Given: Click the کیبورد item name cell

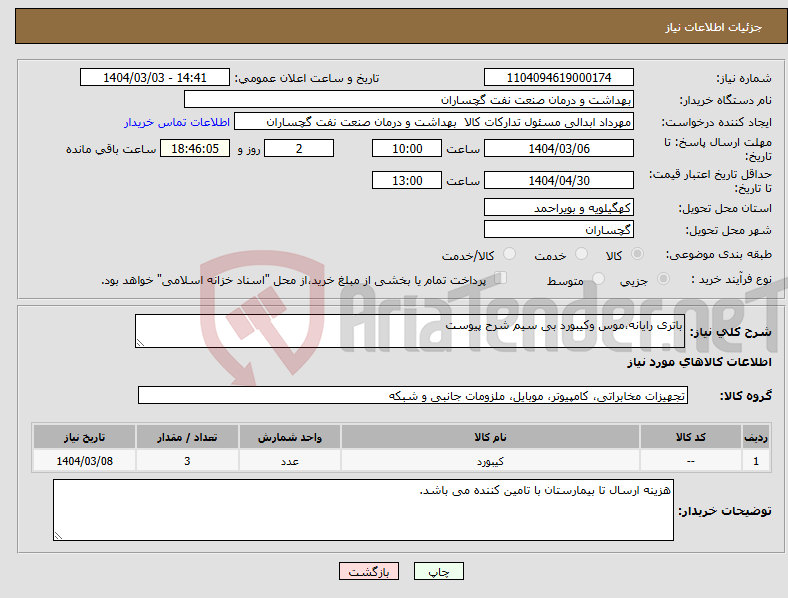Looking at the screenshot, I should click(x=490, y=461).
